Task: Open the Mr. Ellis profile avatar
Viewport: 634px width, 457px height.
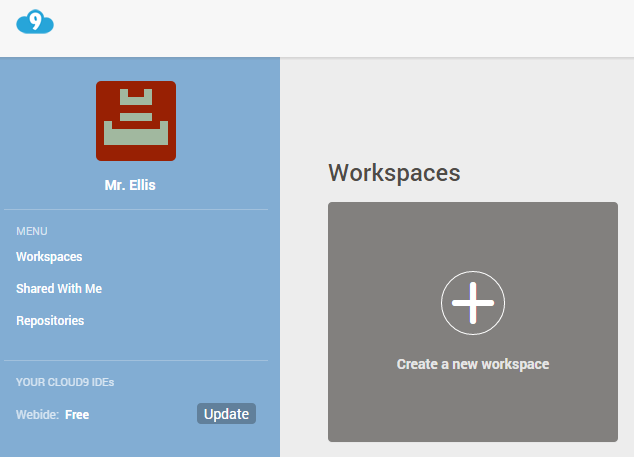Action: (x=136, y=121)
